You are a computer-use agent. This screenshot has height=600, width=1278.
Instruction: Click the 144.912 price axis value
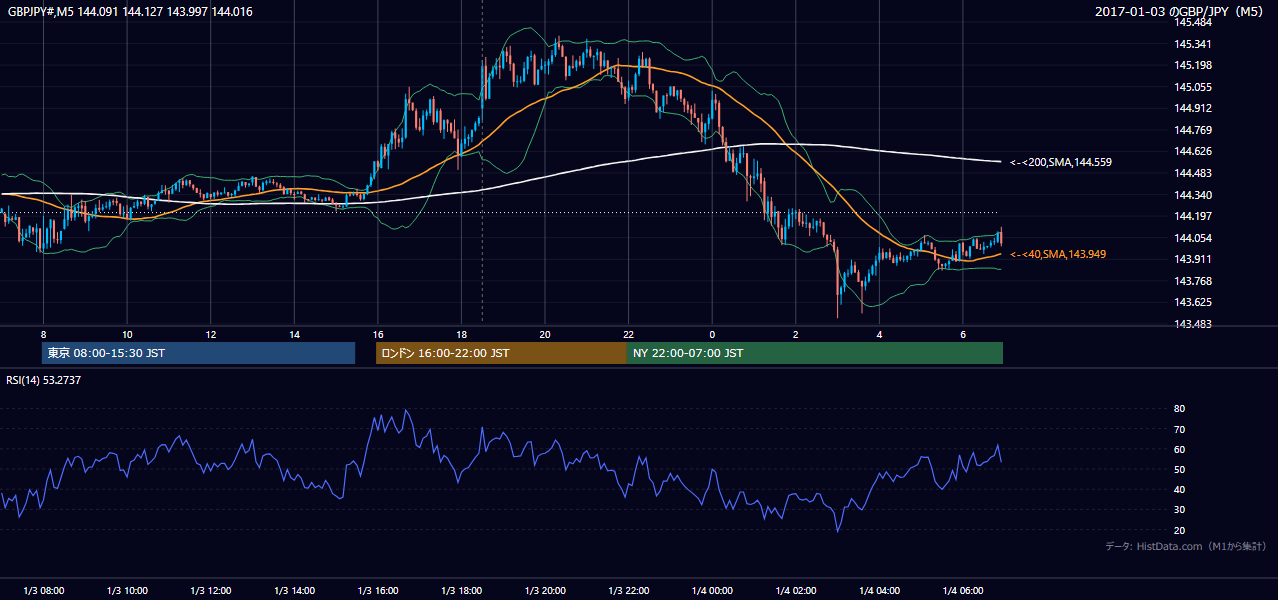coord(1195,109)
